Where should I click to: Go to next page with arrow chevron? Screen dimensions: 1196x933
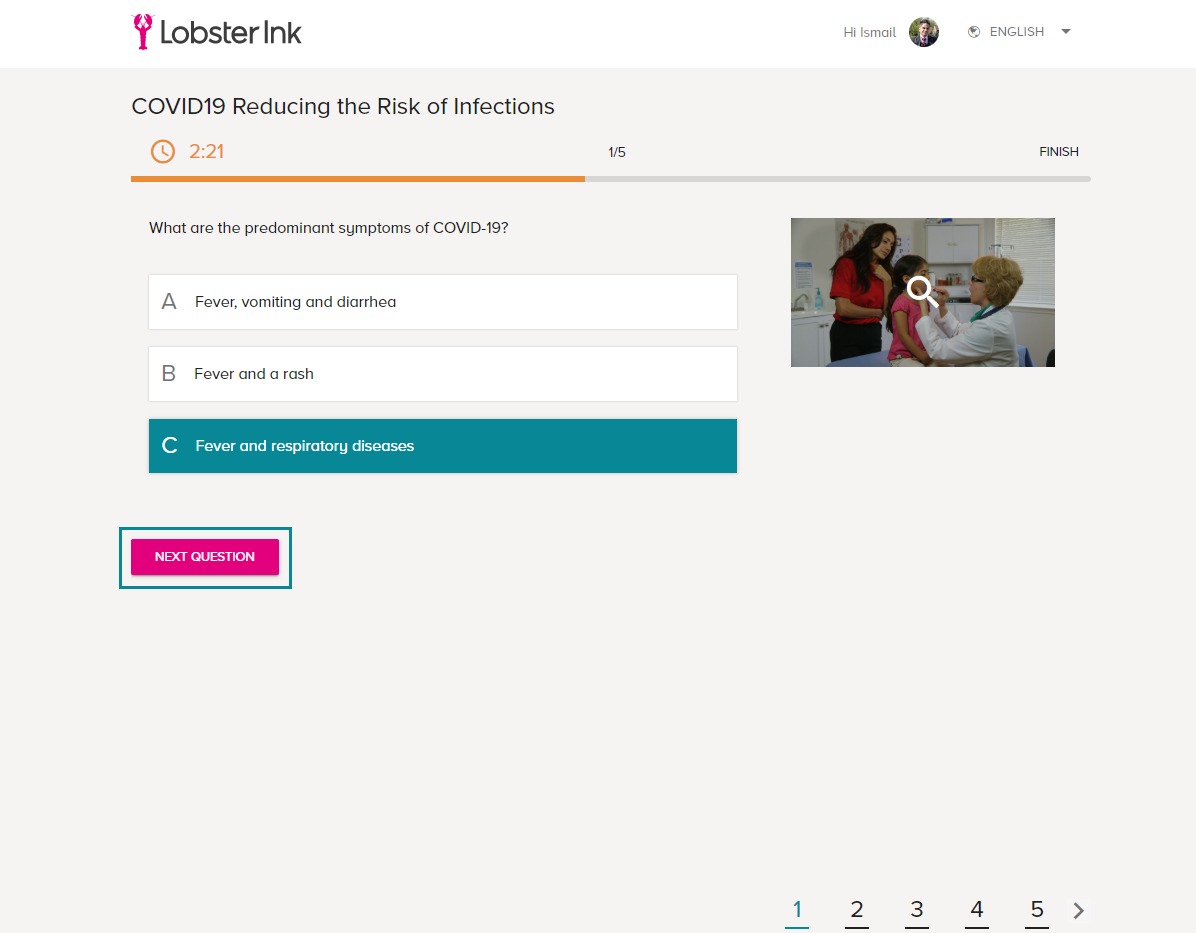(1078, 910)
